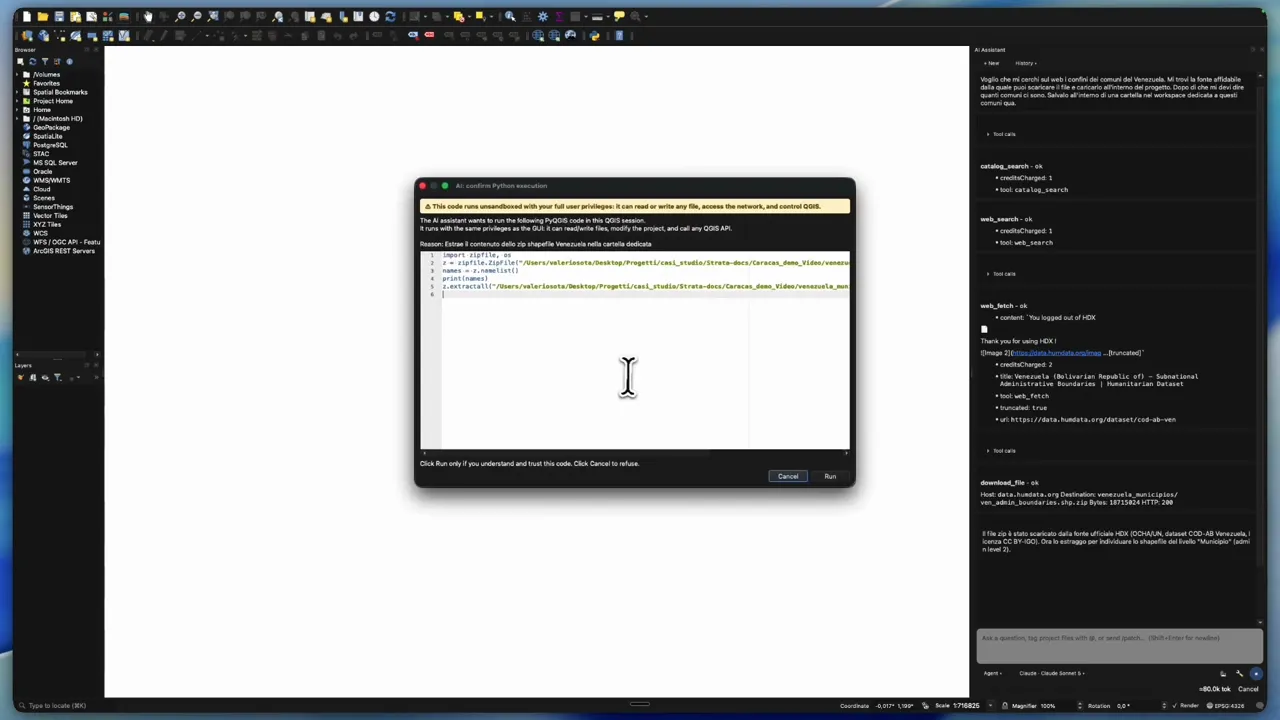The width and height of the screenshot is (1280, 720).
Task: Toggle the scale lock icon in status bar
Action: (1005, 705)
